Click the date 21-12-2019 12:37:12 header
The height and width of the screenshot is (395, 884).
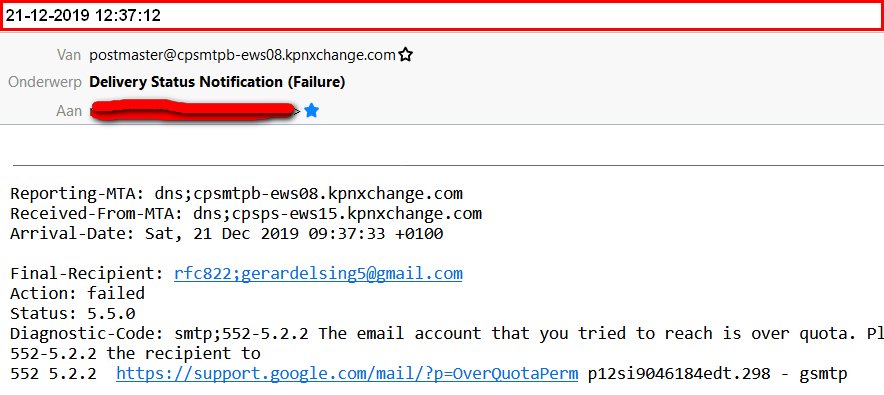[83, 16]
